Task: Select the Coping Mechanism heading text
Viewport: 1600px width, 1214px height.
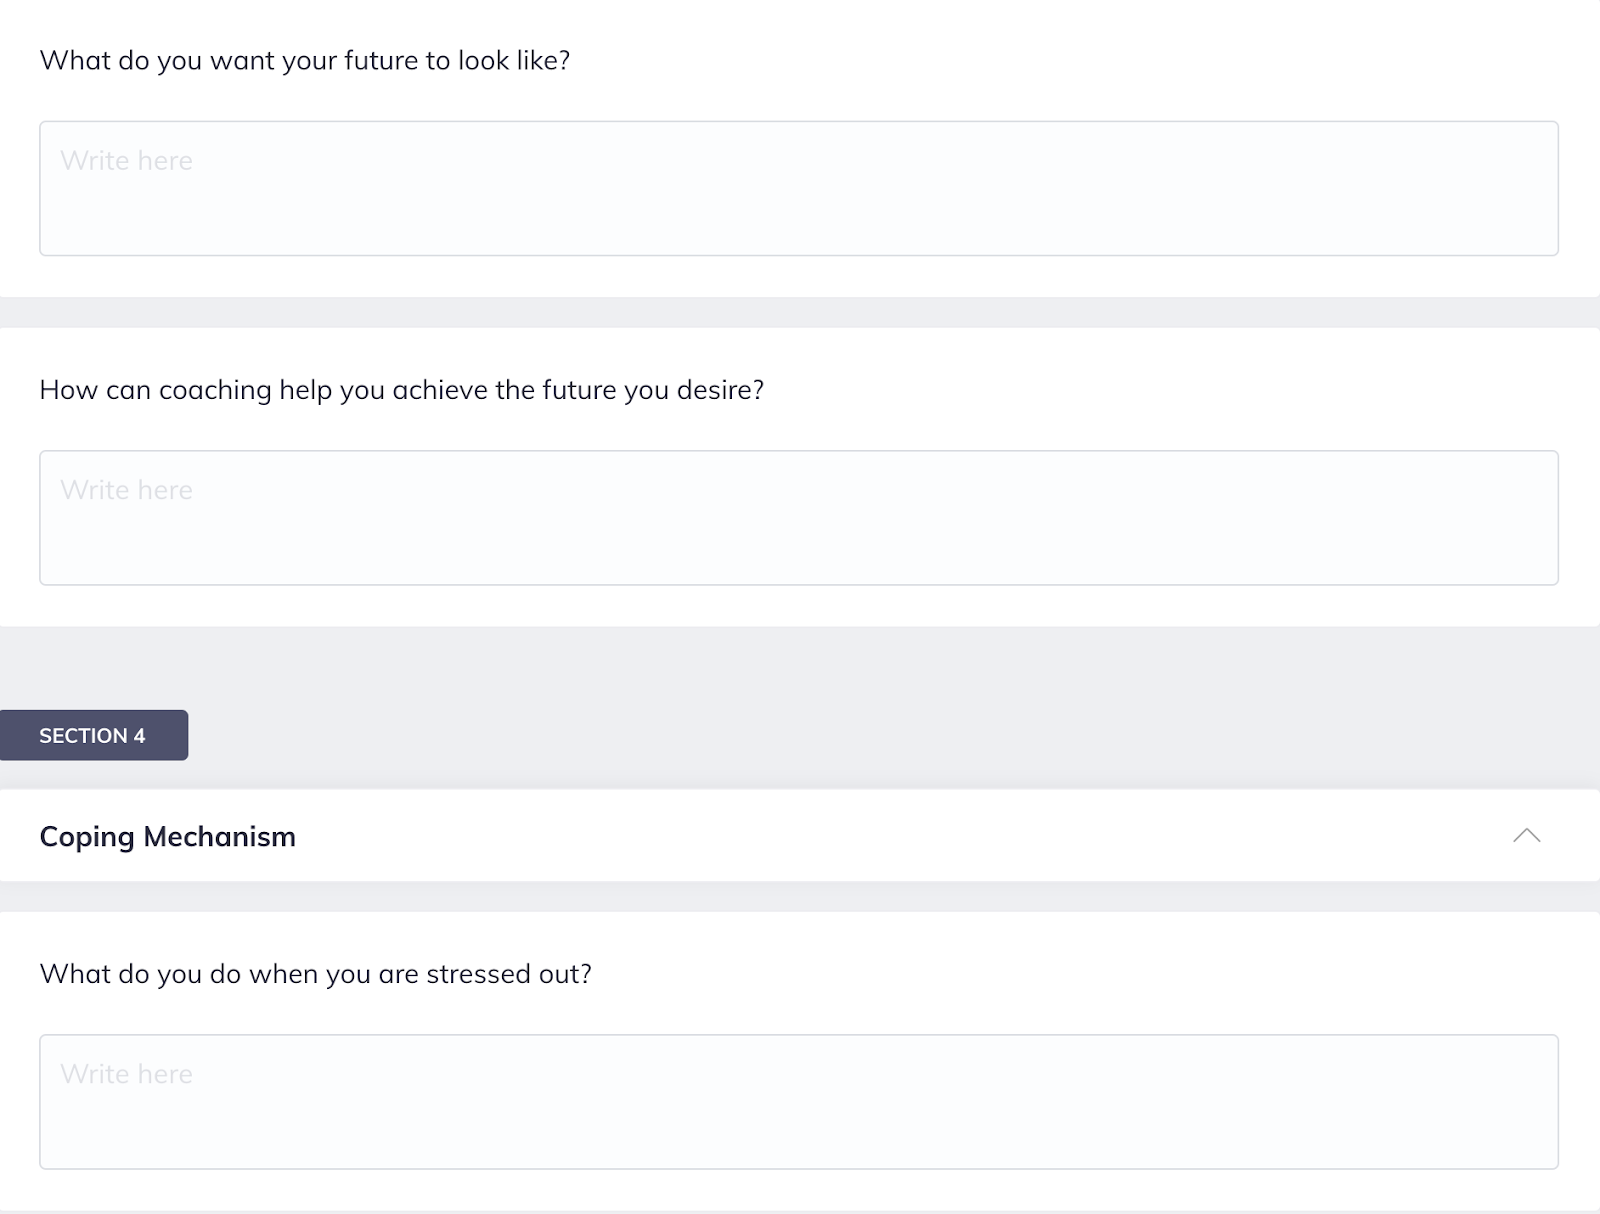Action: point(167,837)
